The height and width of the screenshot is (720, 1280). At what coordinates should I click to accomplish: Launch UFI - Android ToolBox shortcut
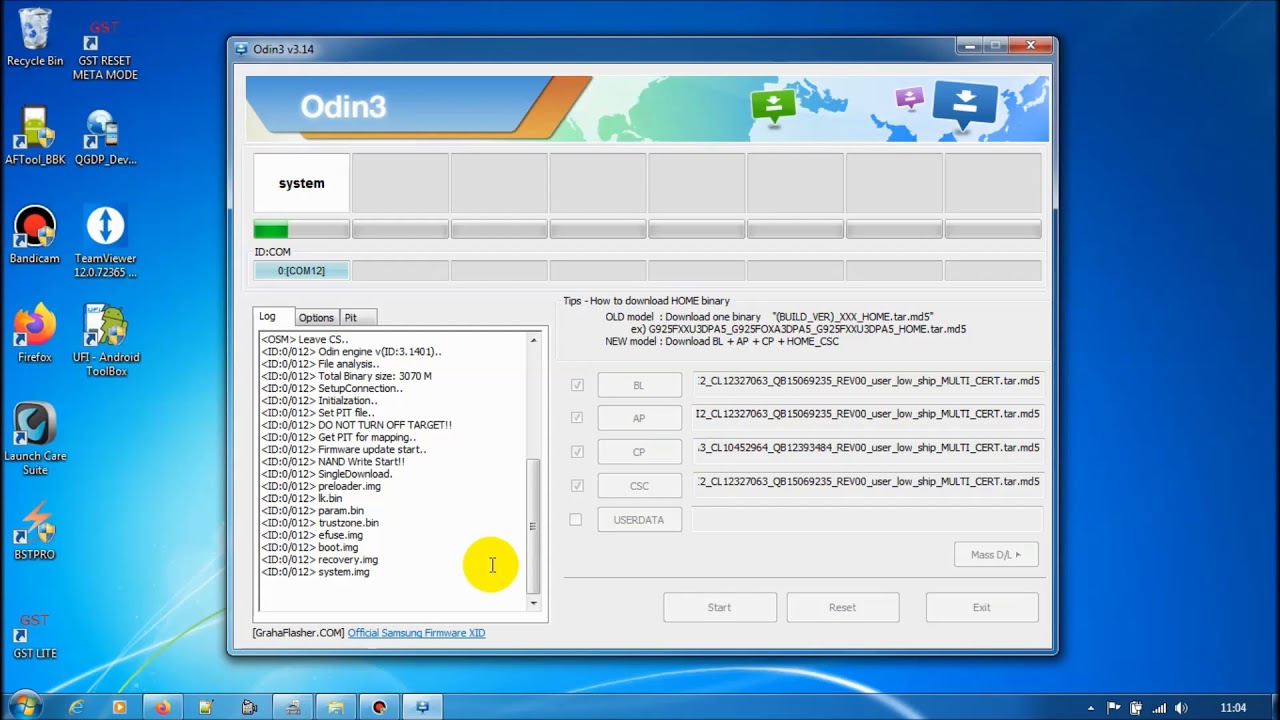[105, 341]
